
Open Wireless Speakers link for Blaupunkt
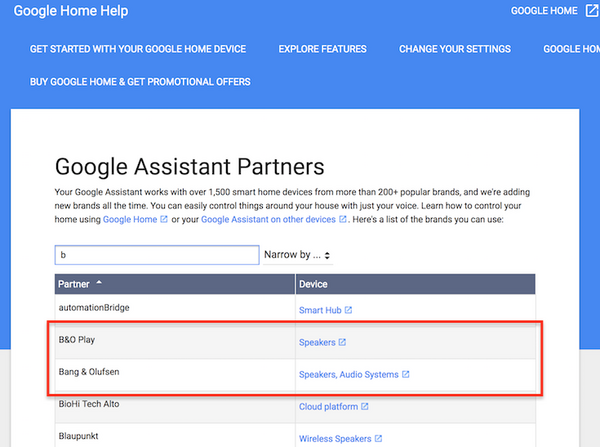pyautogui.click(x=334, y=439)
